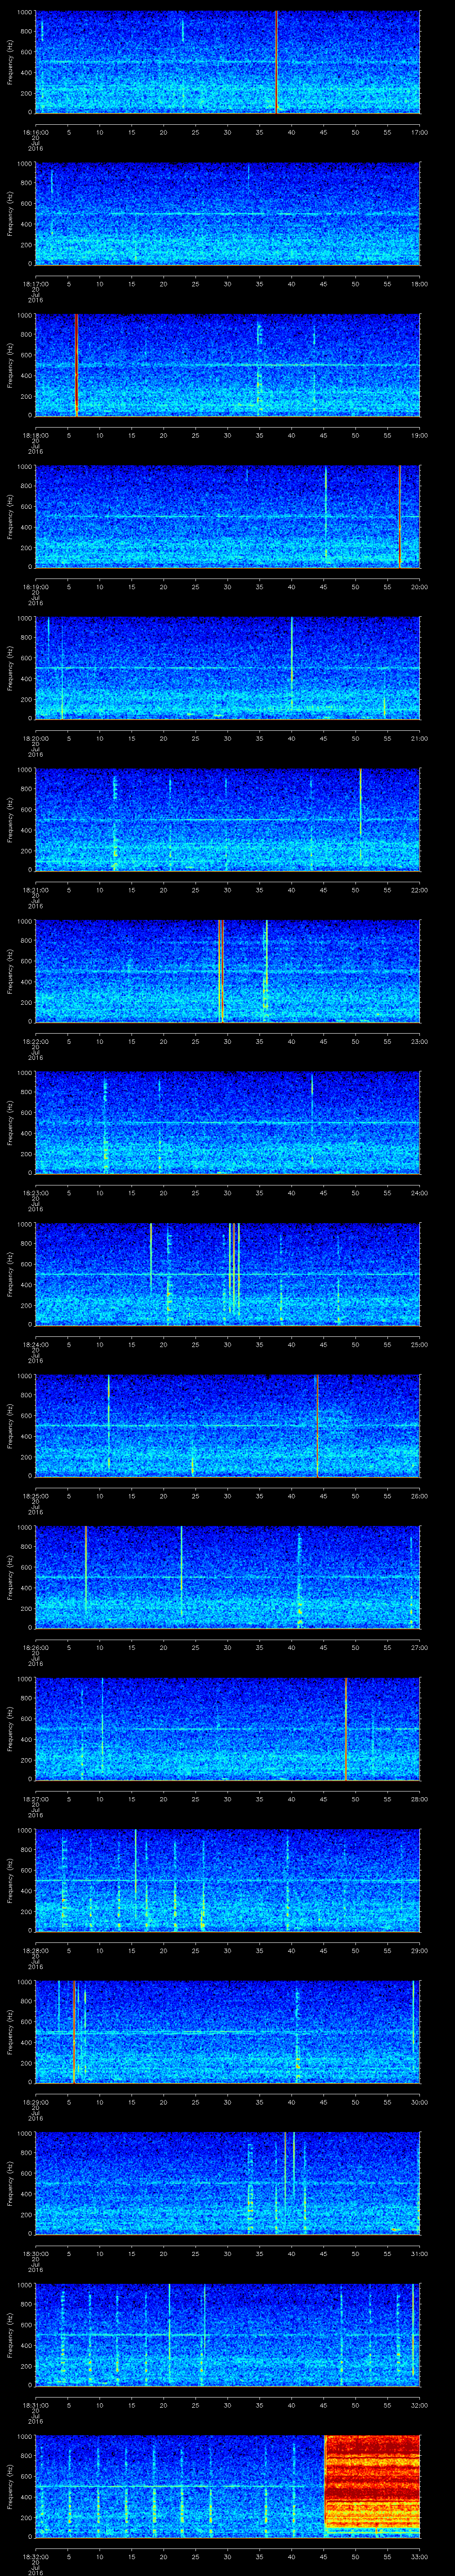Image resolution: width=455 pixels, height=2576 pixels.
Task: Select the red line near 57s in the 18:19 spectrogram
Action: [x=400, y=516]
